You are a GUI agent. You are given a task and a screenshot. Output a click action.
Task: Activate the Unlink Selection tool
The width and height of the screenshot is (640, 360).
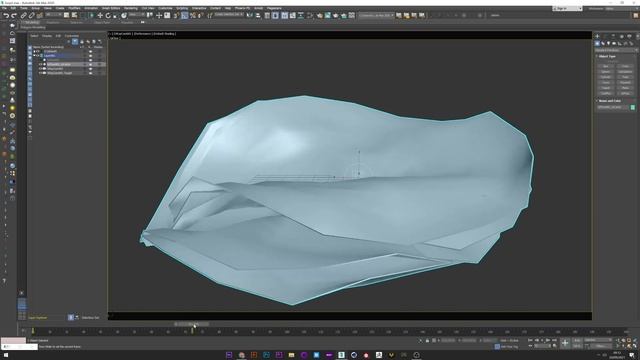(x=31, y=16)
